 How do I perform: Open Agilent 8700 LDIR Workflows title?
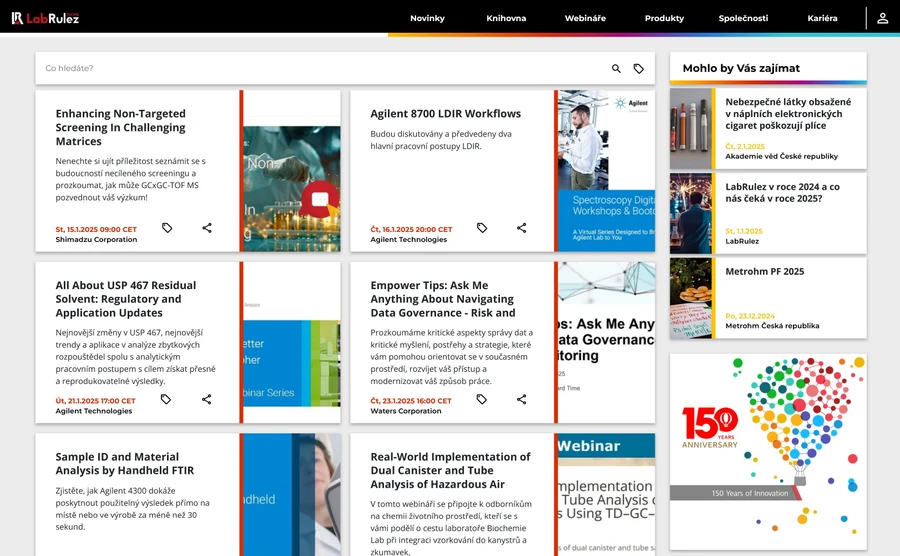pyautogui.click(x=445, y=114)
